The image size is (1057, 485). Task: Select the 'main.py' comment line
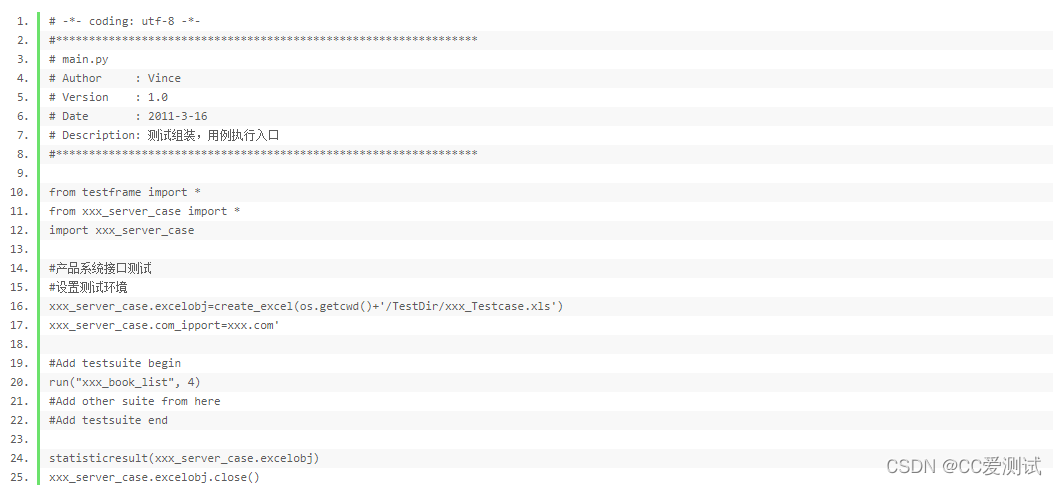coord(79,59)
